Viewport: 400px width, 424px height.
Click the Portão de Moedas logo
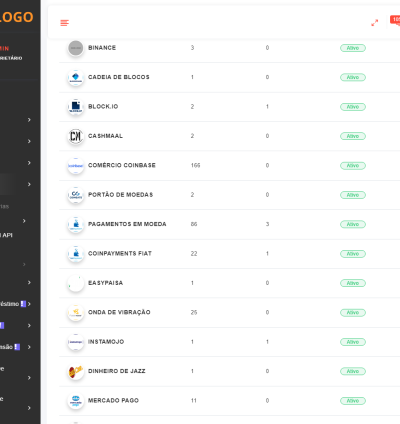tap(76, 195)
